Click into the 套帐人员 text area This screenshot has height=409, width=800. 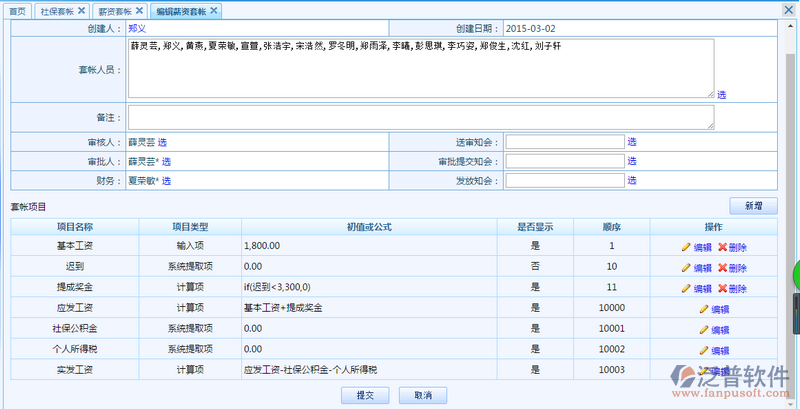(x=421, y=68)
